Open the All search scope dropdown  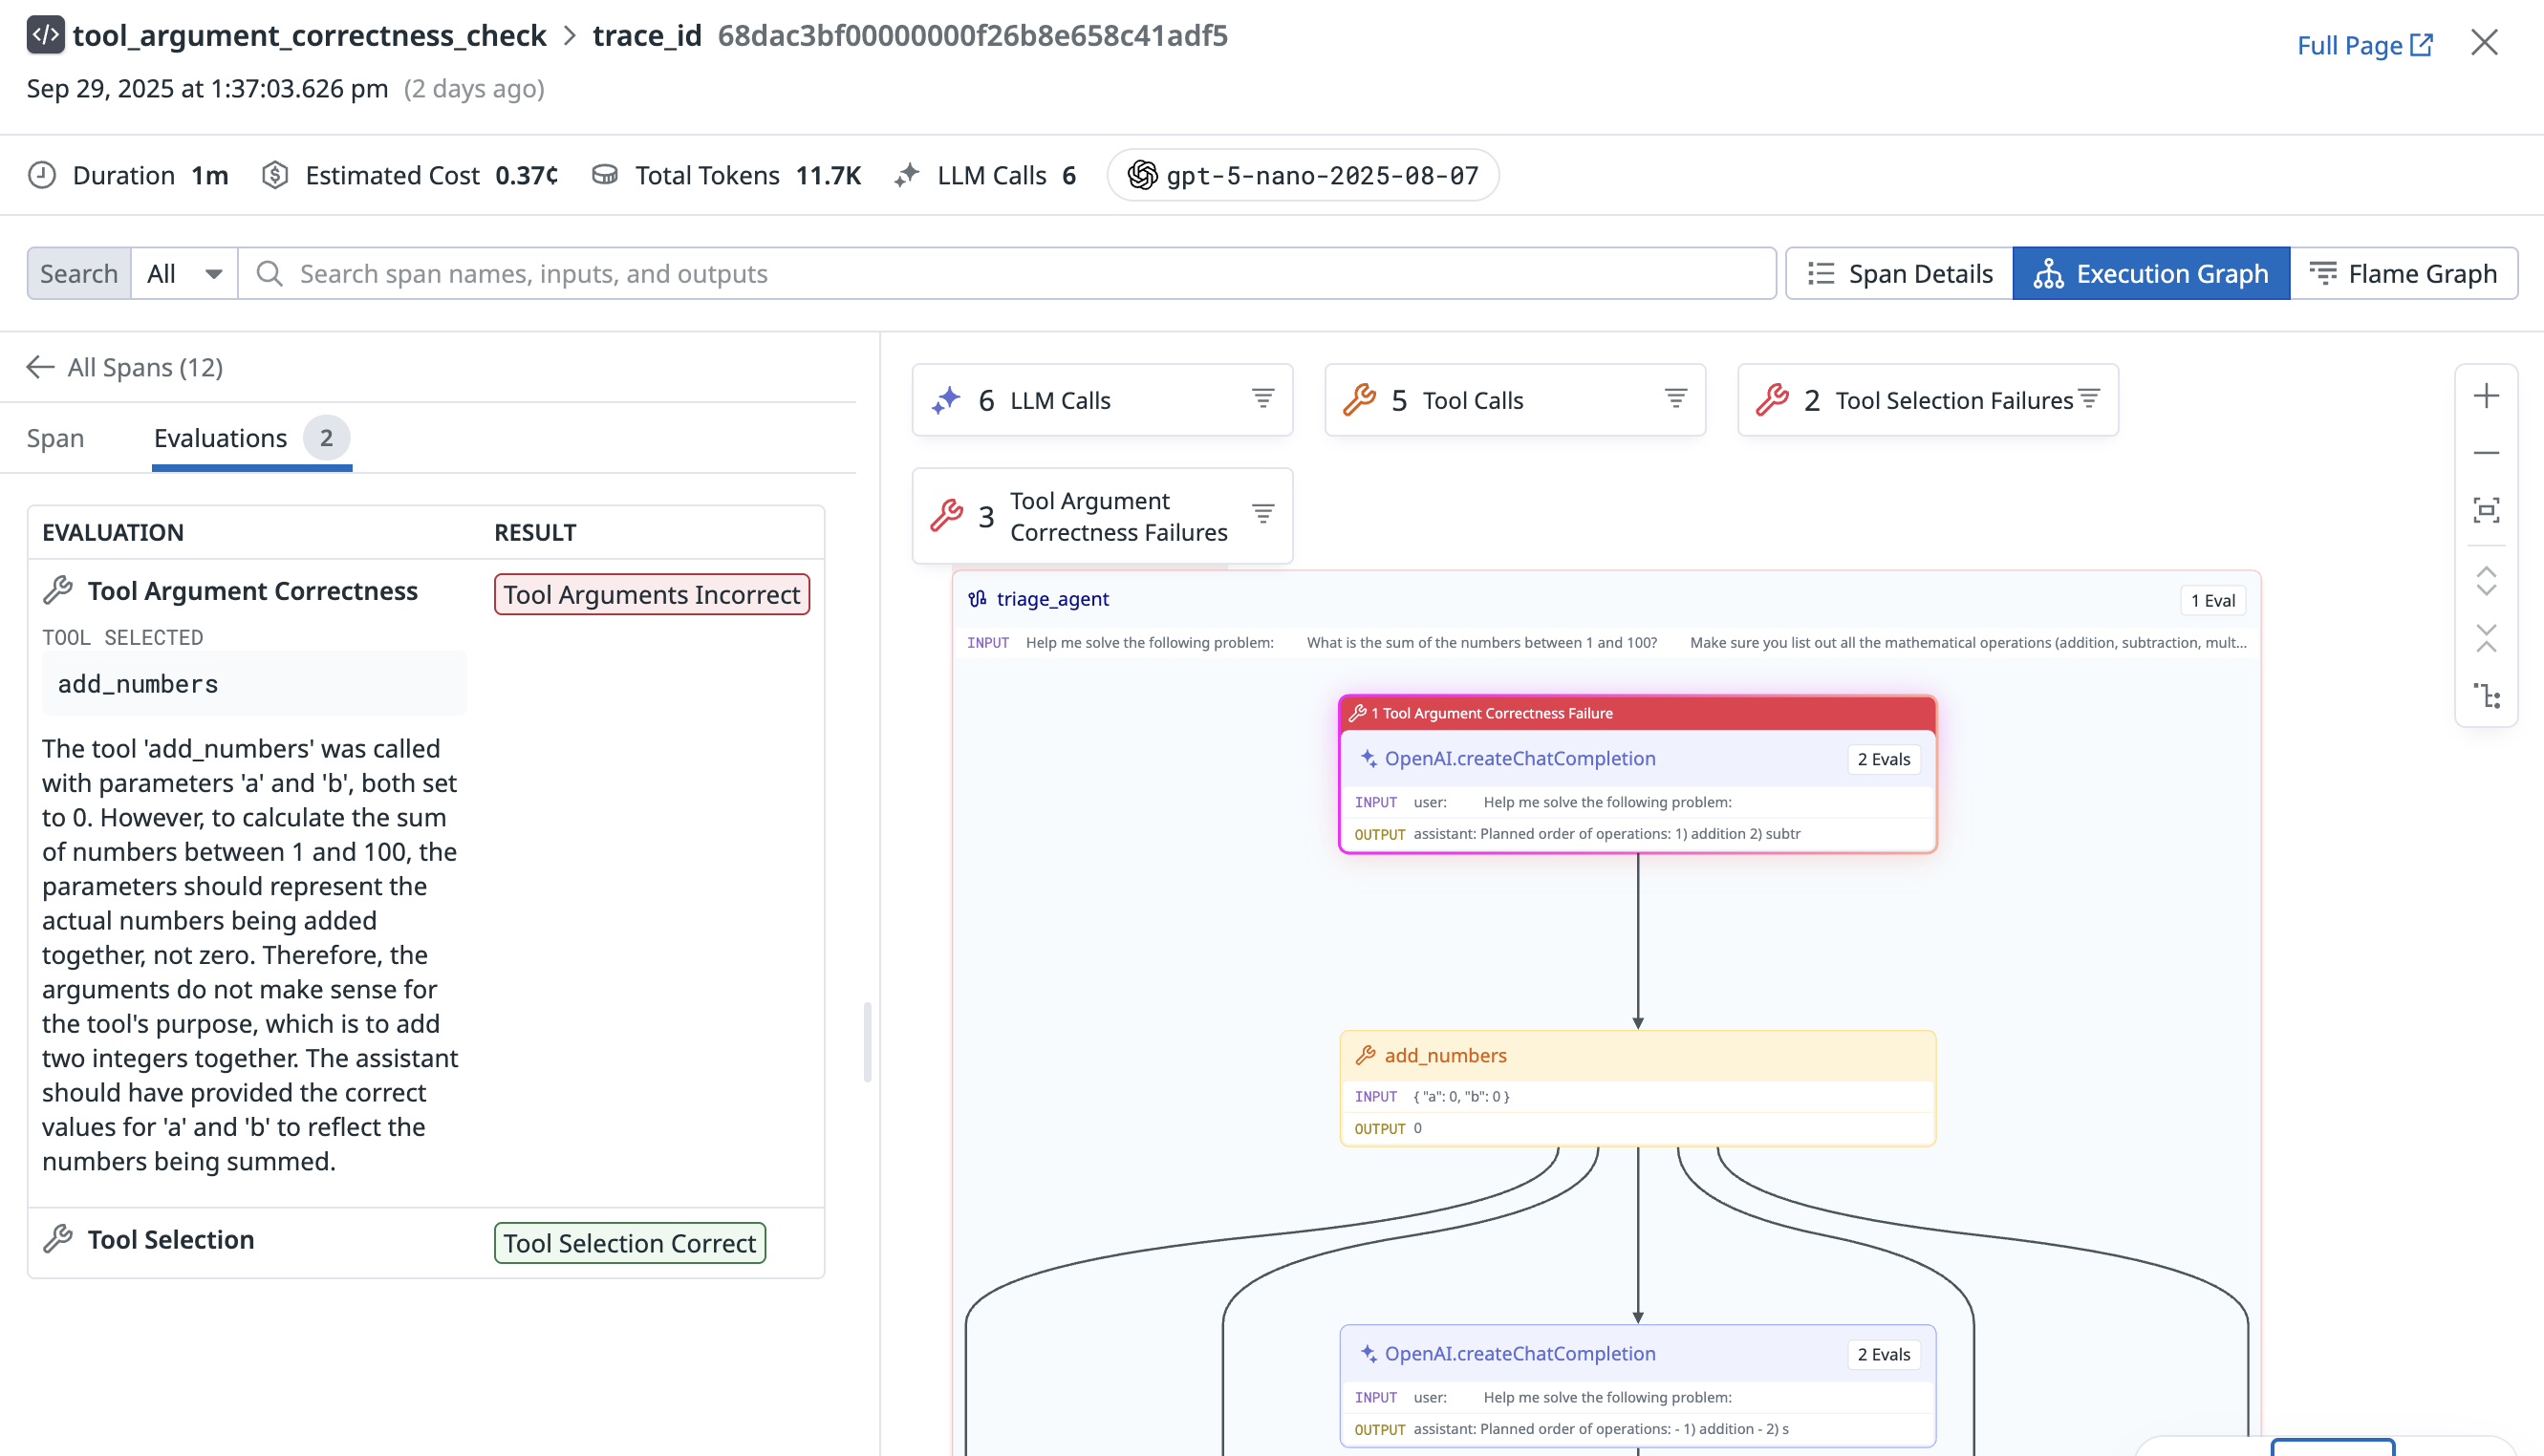tap(184, 274)
